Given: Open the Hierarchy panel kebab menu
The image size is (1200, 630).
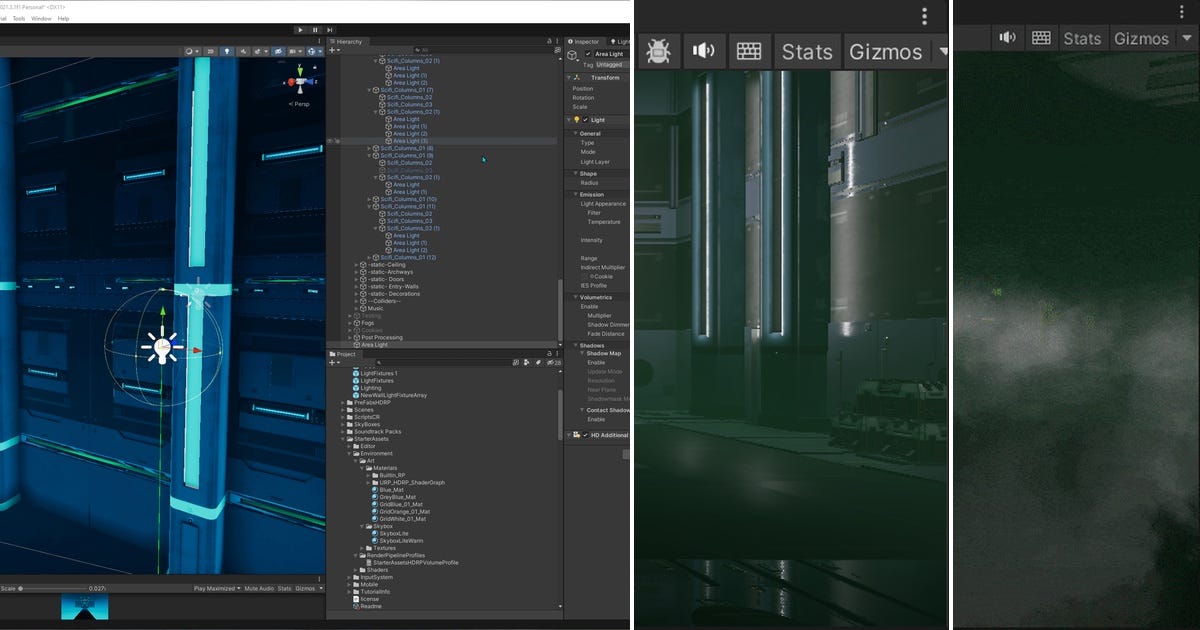Looking at the screenshot, I should pos(558,42).
